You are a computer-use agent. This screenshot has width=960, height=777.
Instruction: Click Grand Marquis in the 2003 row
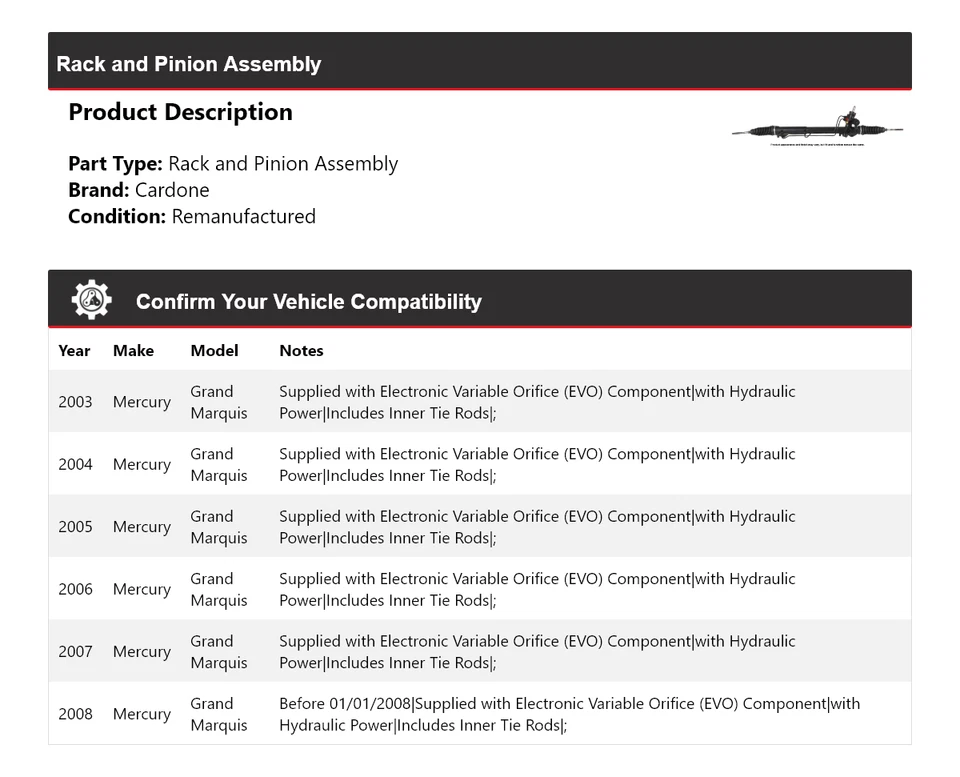[218, 402]
